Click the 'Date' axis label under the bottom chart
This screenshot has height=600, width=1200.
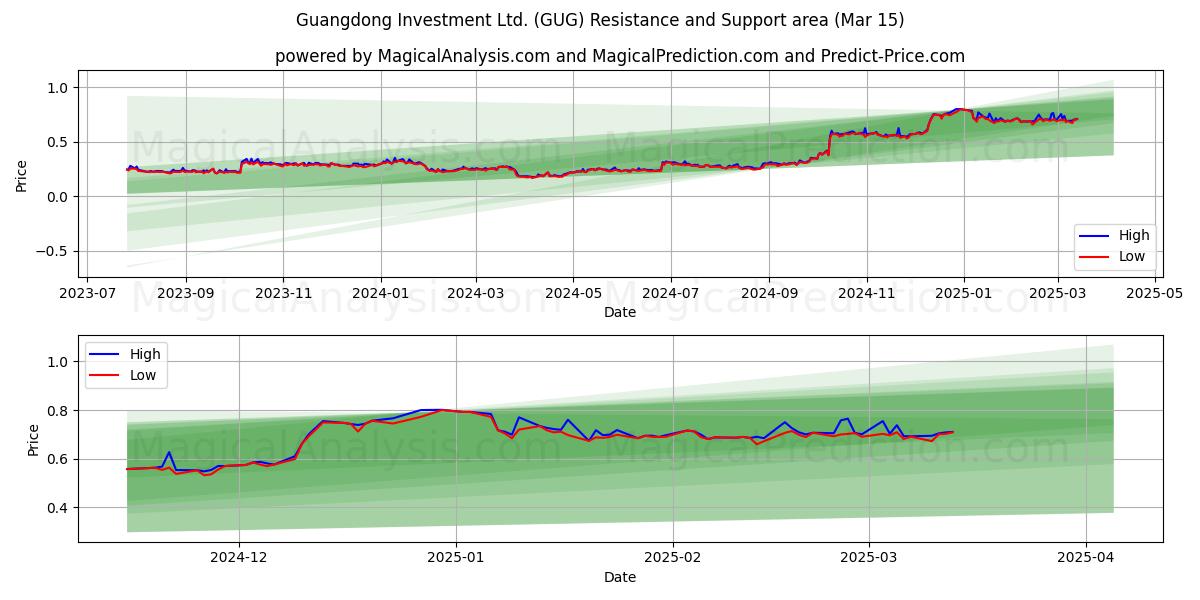(x=620, y=577)
